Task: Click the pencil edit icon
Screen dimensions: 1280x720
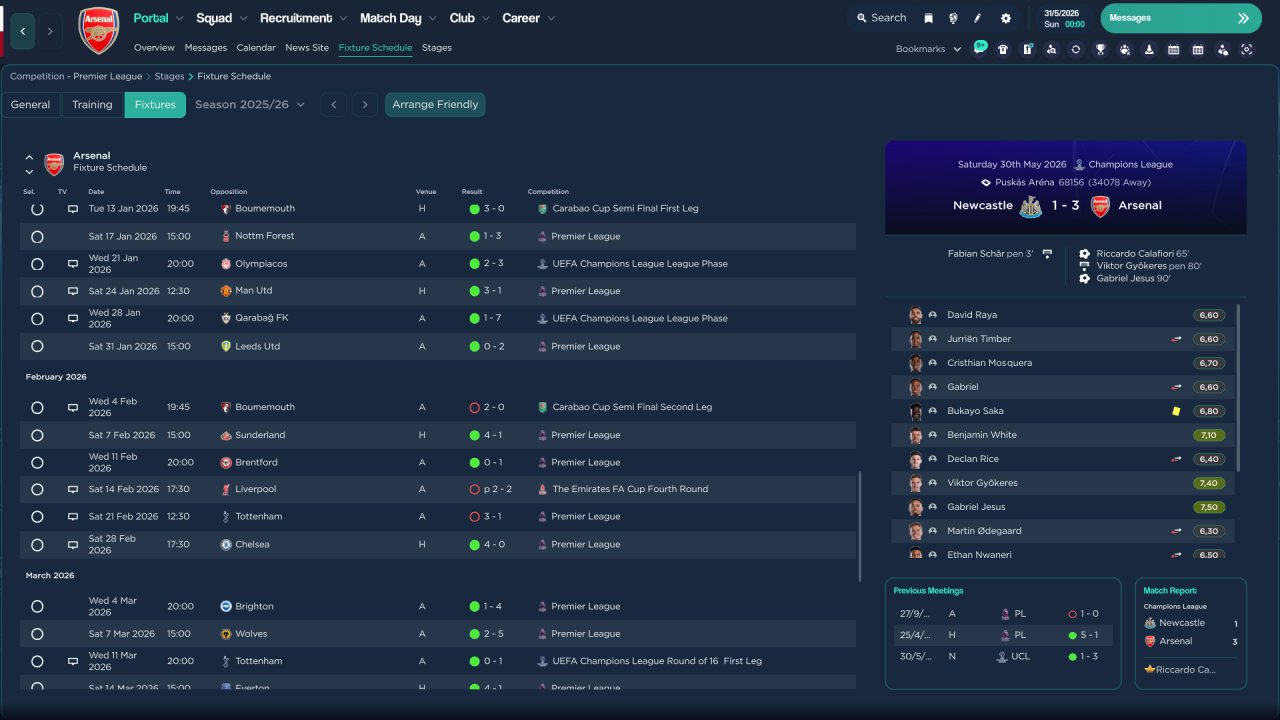Action: point(978,18)
